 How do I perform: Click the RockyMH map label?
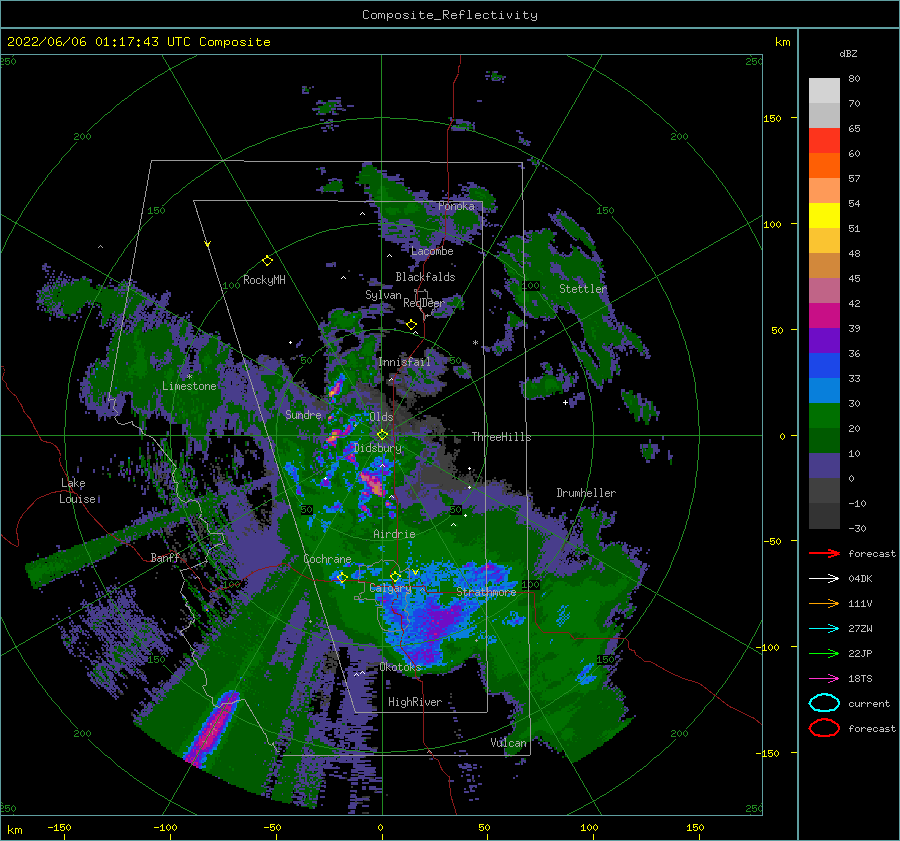(x=264, y=280)
